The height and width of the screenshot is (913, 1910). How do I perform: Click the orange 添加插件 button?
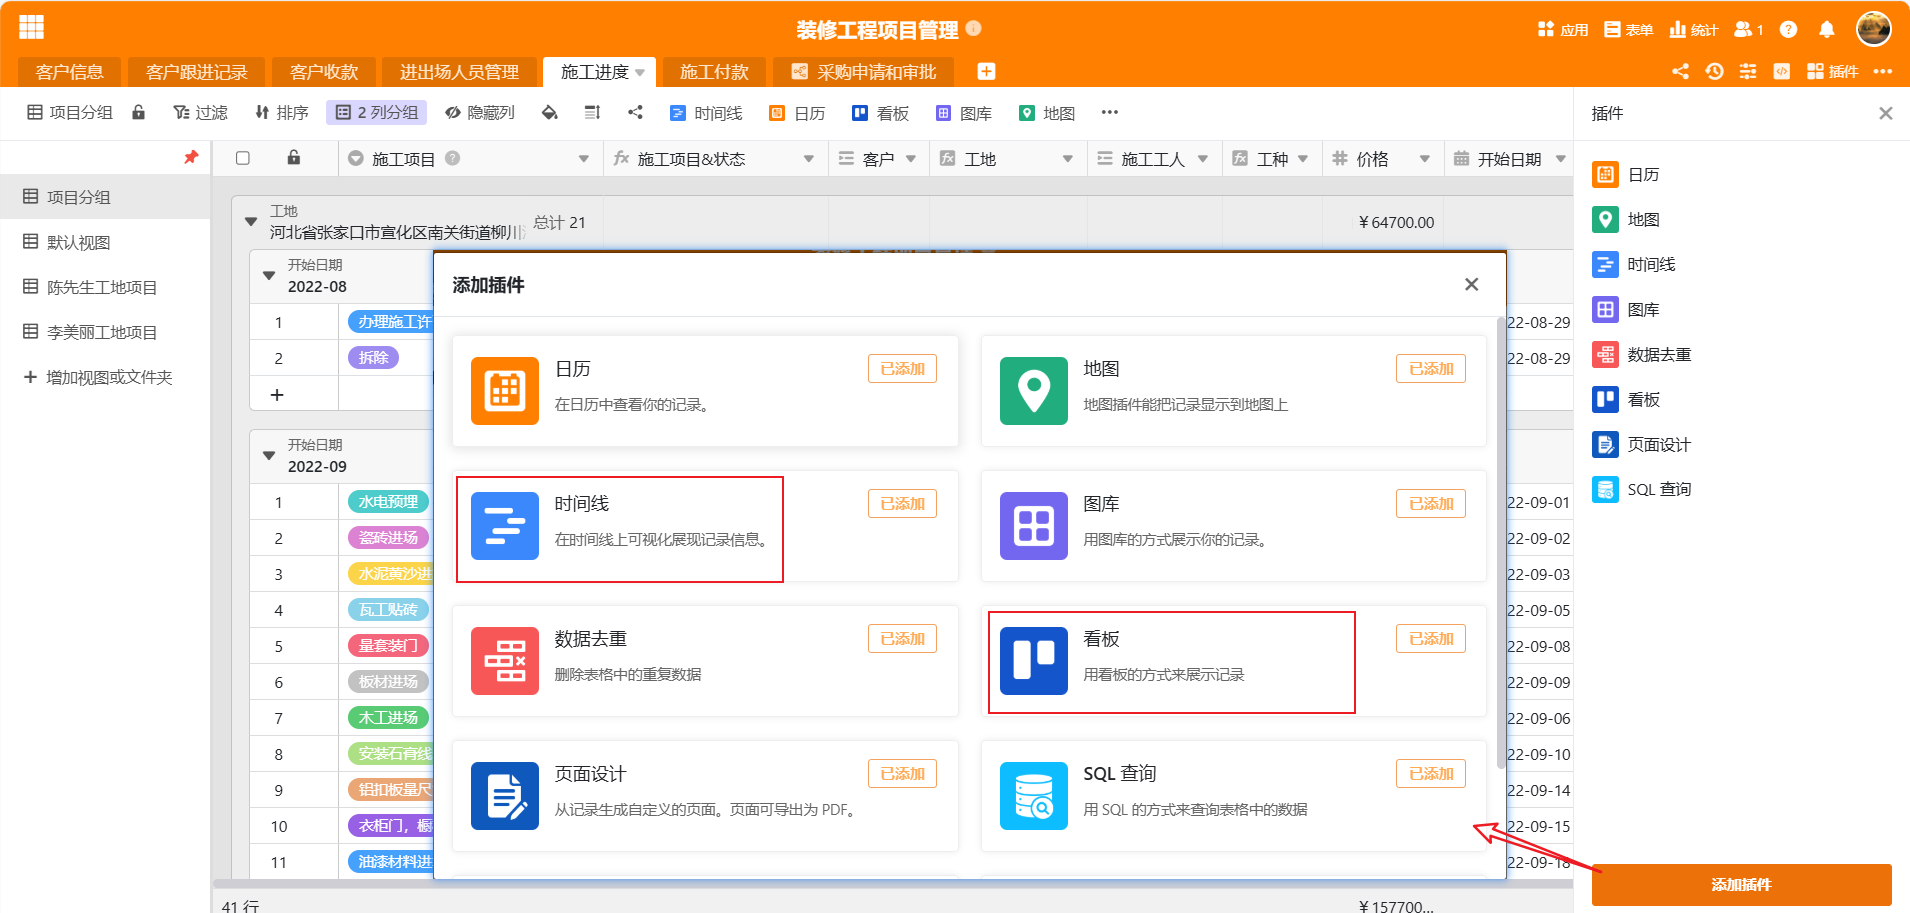pos(1740,885)
